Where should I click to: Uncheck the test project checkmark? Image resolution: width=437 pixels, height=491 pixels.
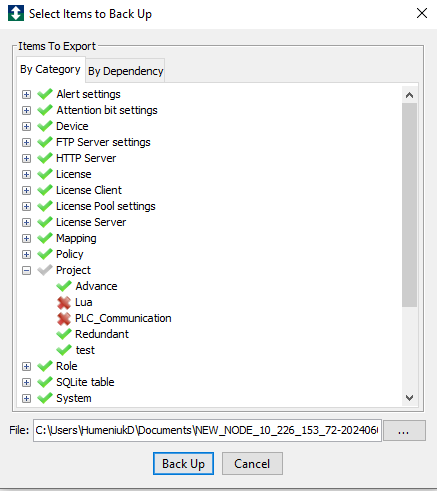coord(64,350)
